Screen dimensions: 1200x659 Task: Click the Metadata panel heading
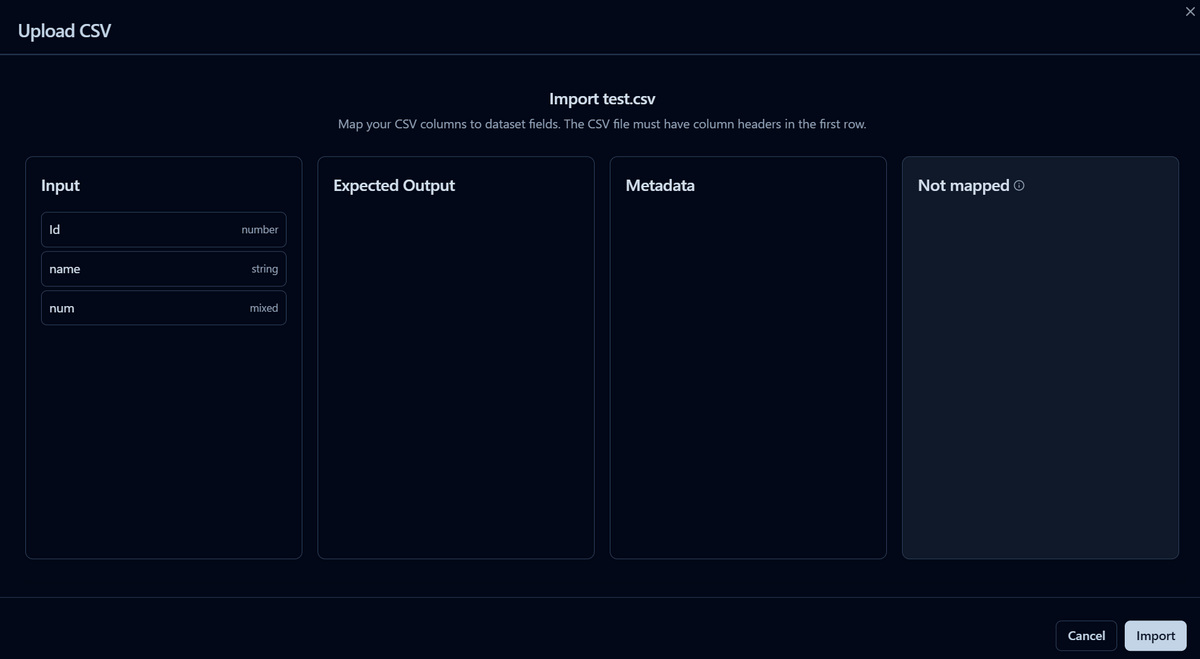[660, 186]
